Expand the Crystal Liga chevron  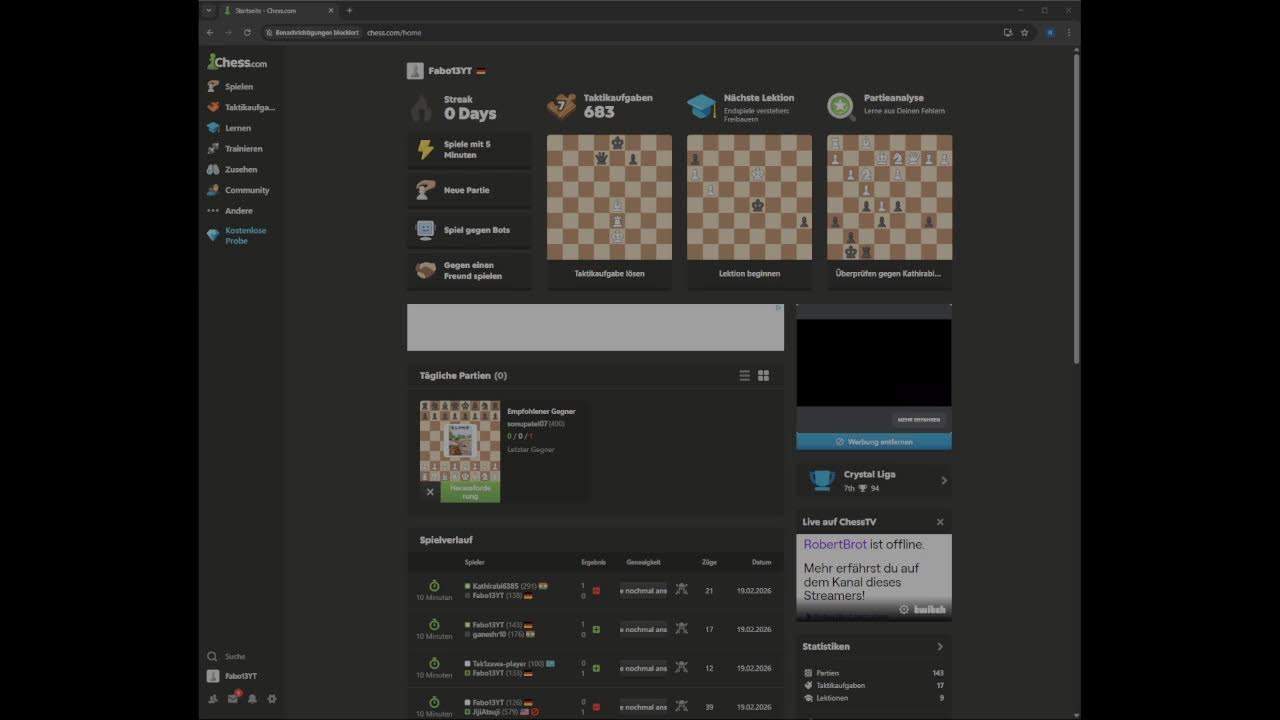944,481
